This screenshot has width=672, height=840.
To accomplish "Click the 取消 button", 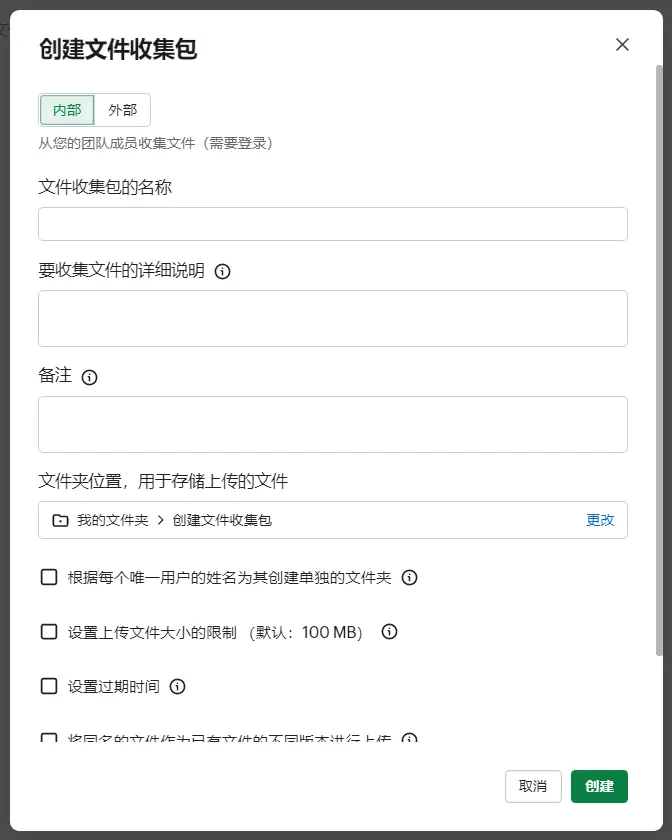I will tap(533, 787).
